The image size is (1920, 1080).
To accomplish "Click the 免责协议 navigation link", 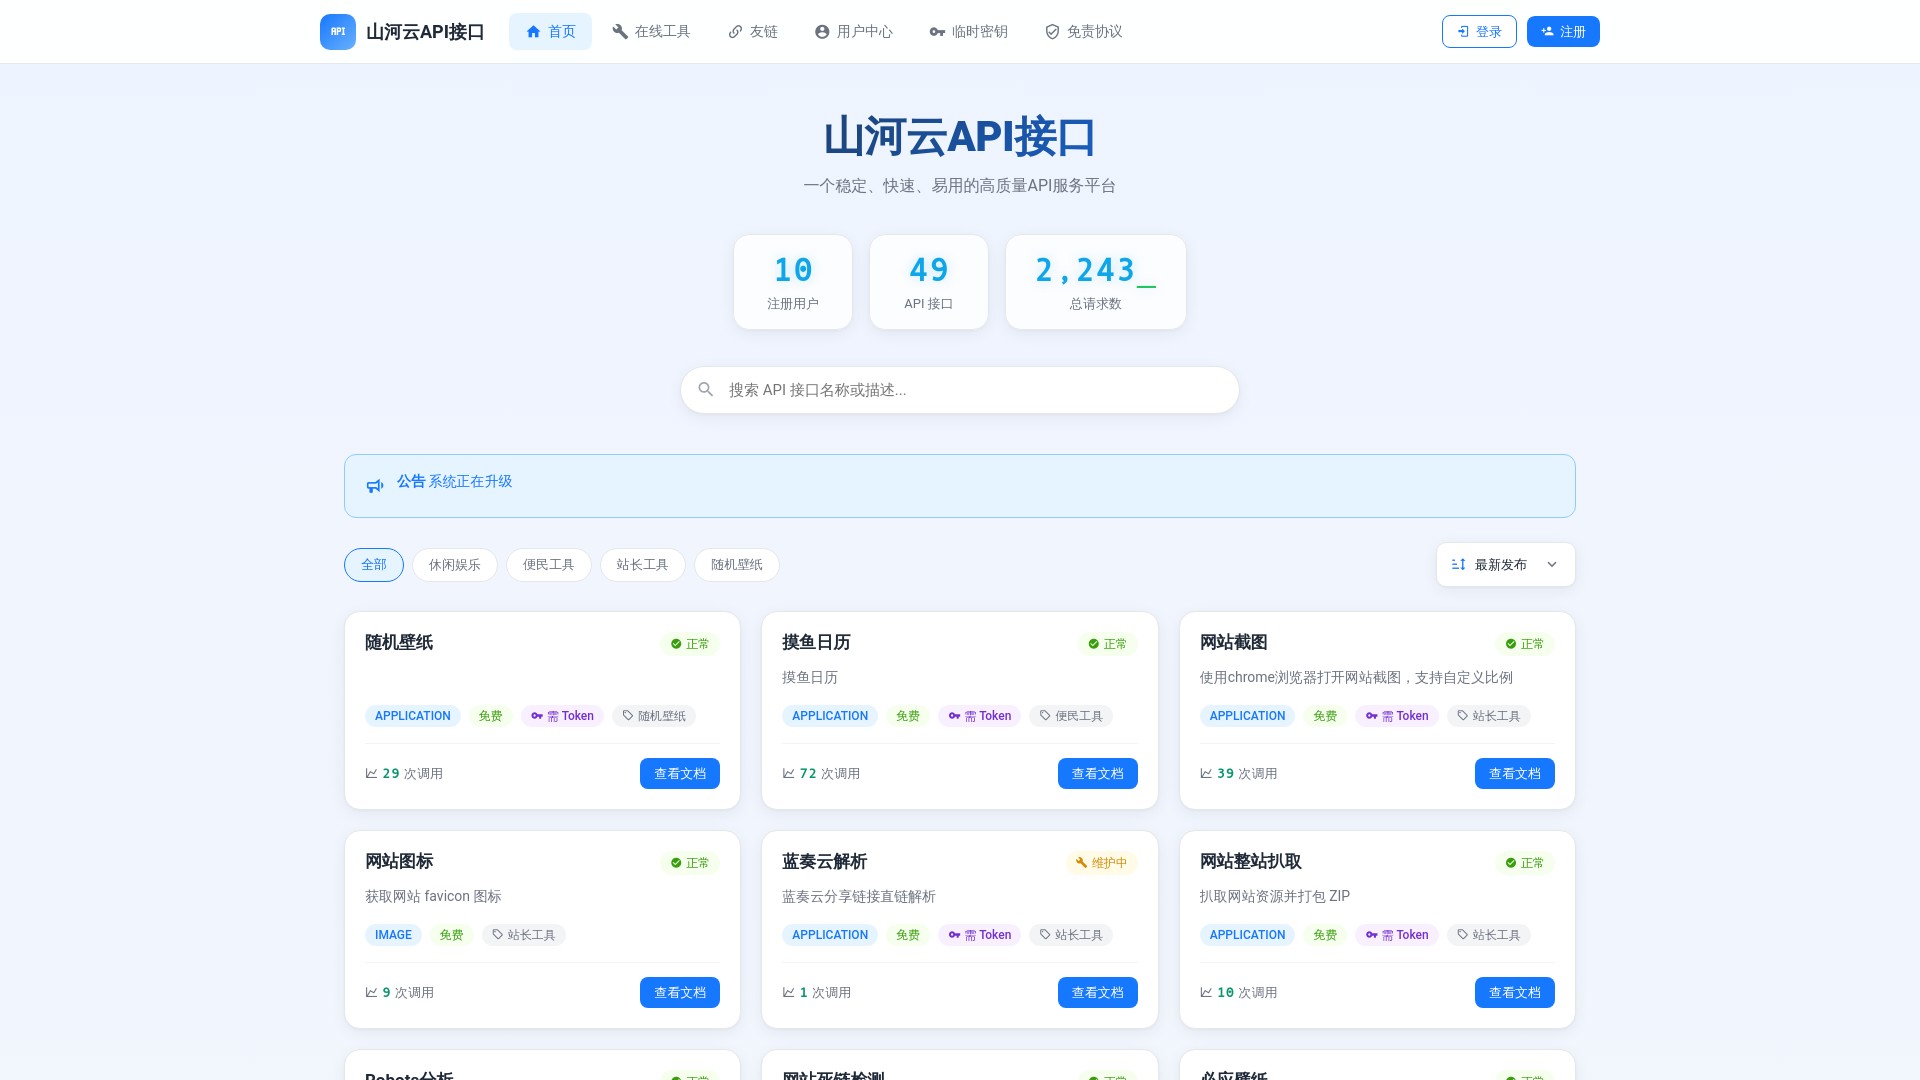I will [1083, 32].
